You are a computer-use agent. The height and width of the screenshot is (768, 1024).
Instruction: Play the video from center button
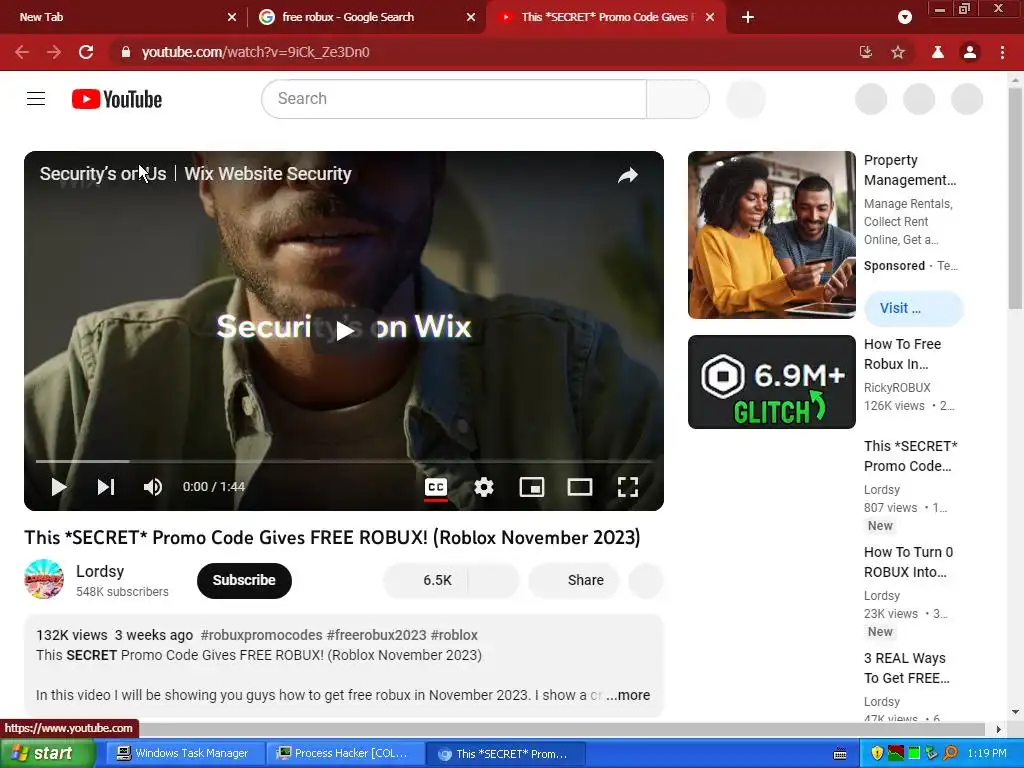tap(344, 330)
